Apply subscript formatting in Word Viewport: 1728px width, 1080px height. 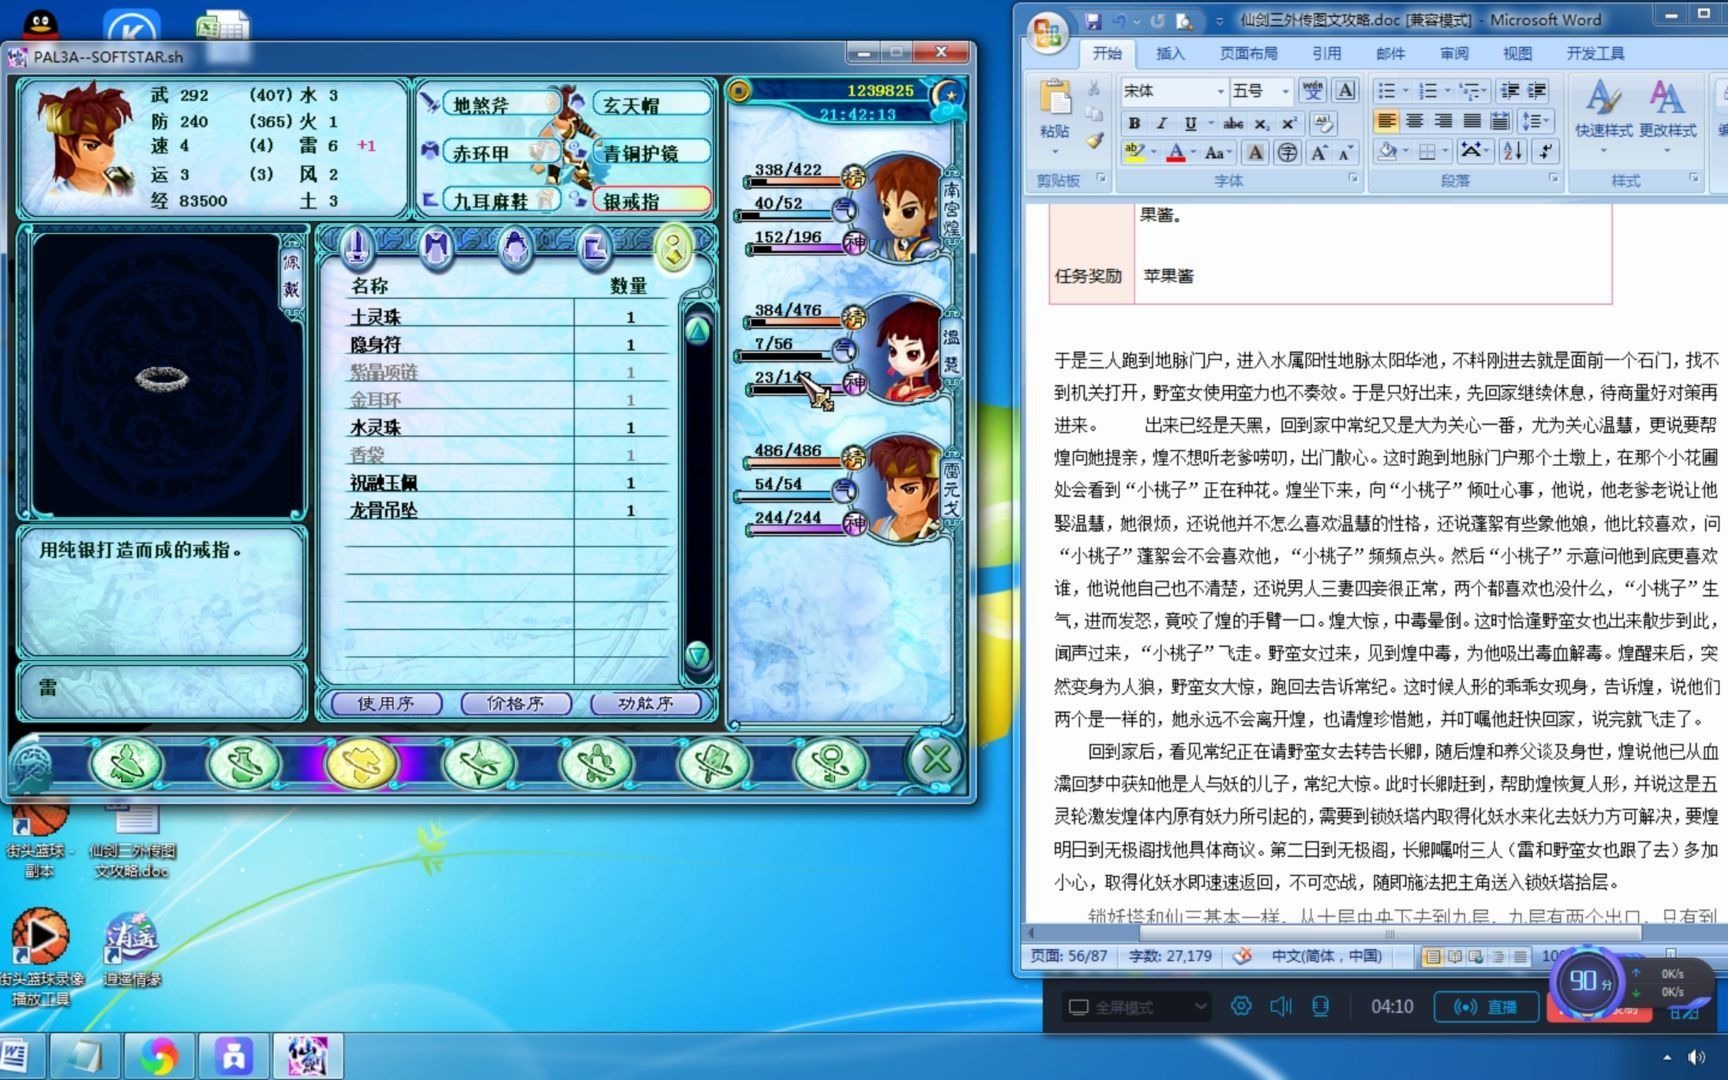click(1262, 123)
